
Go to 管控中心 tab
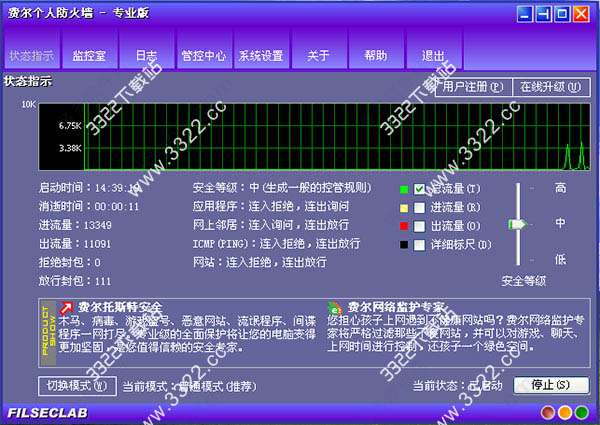tap(204, 49)
